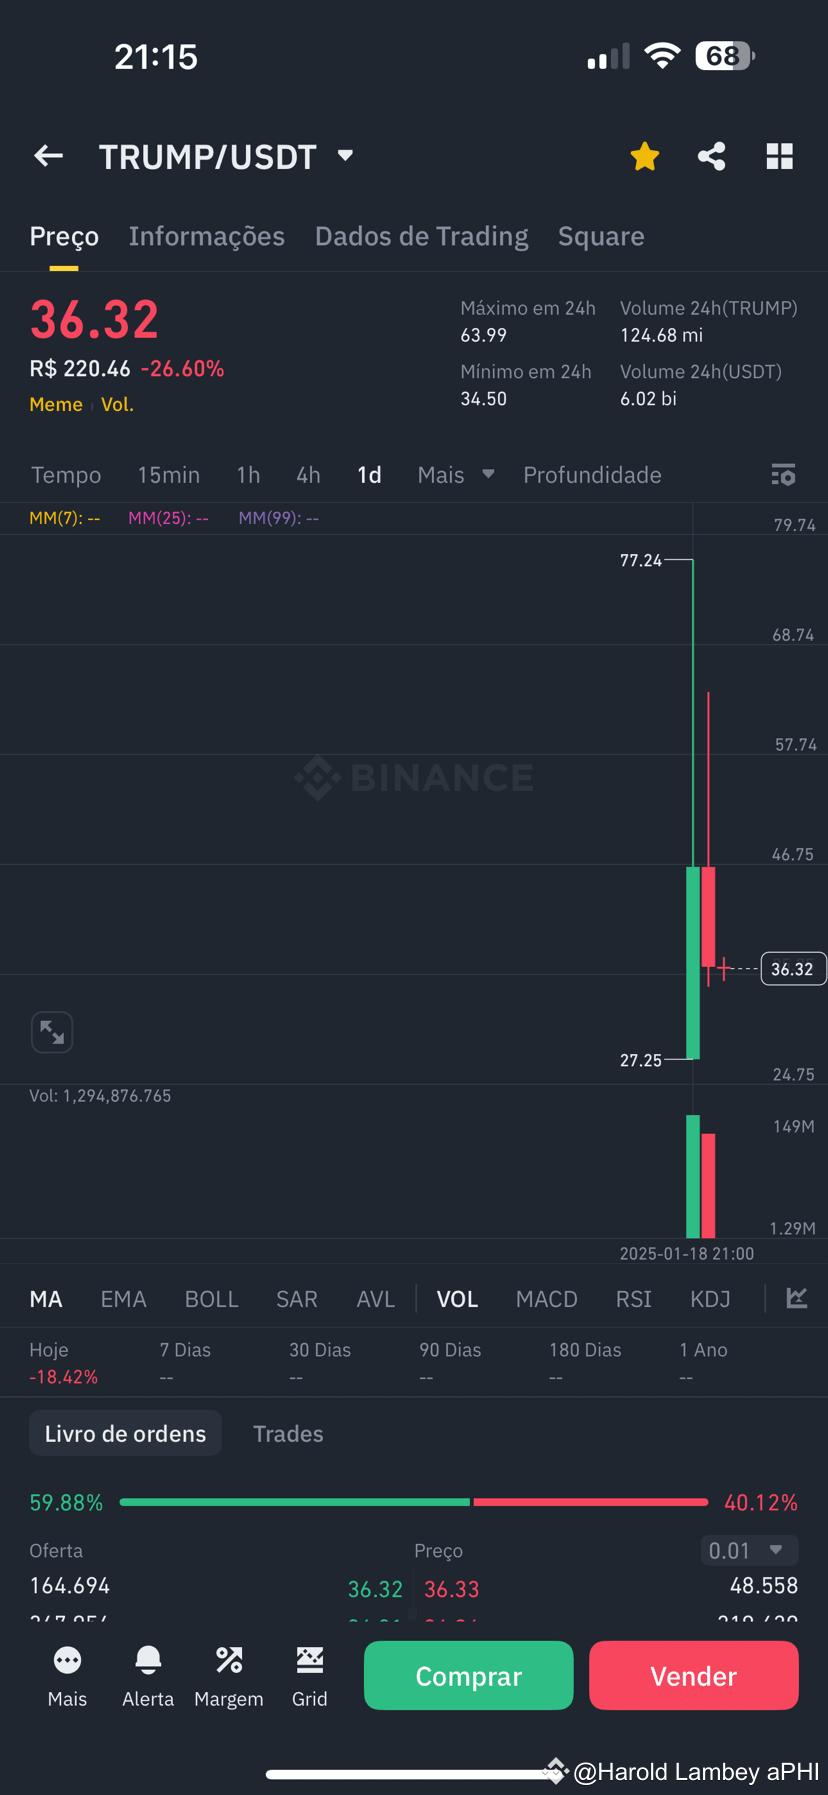
Task: Tap the ask price 36.33
Action: [x=452, y=1589]
